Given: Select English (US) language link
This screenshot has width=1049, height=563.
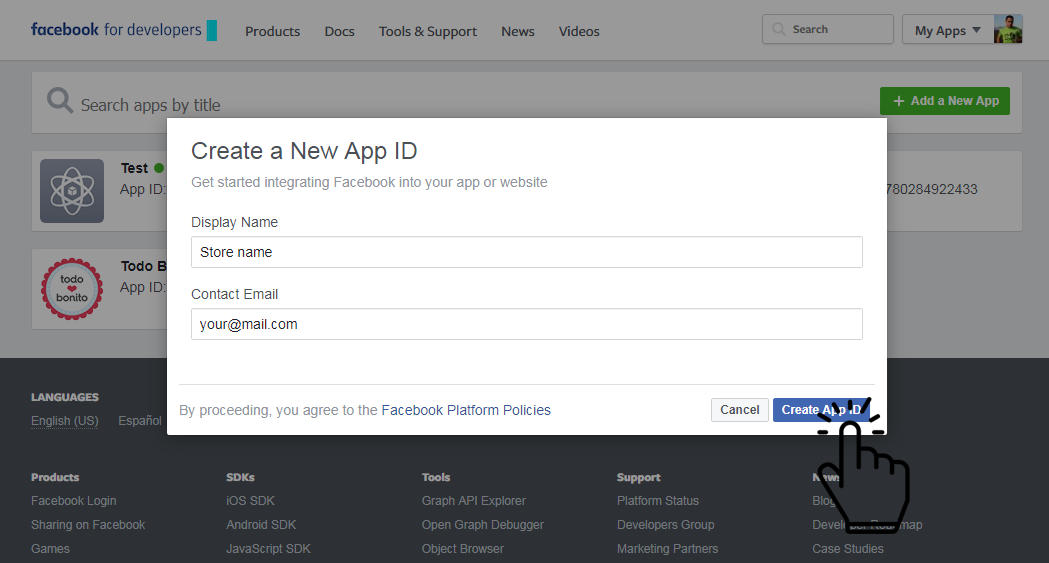Looking at the screenshot, I should click(64, 421).
